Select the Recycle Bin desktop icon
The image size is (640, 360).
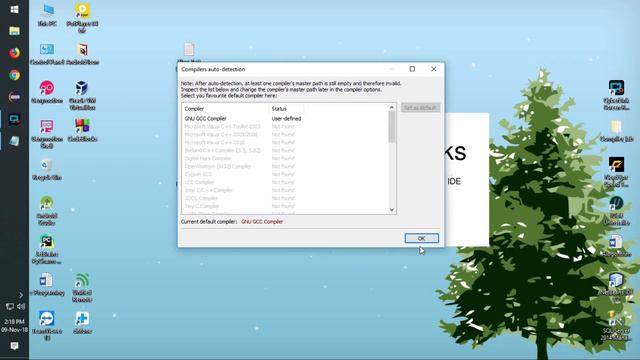(47, 169)
